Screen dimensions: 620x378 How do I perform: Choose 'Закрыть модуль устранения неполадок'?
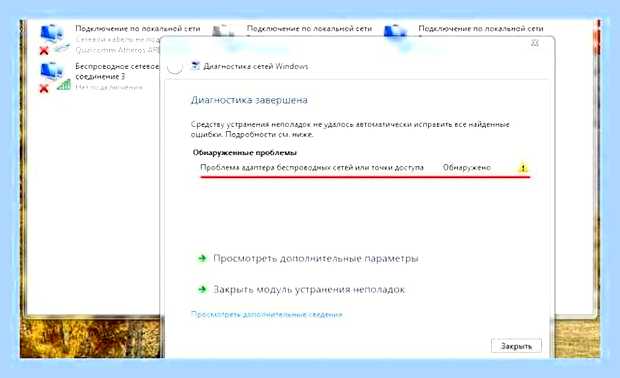(309, 290)
